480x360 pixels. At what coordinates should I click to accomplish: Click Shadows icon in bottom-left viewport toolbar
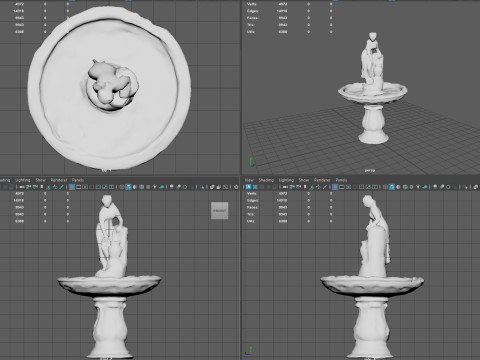pos(161,187)
